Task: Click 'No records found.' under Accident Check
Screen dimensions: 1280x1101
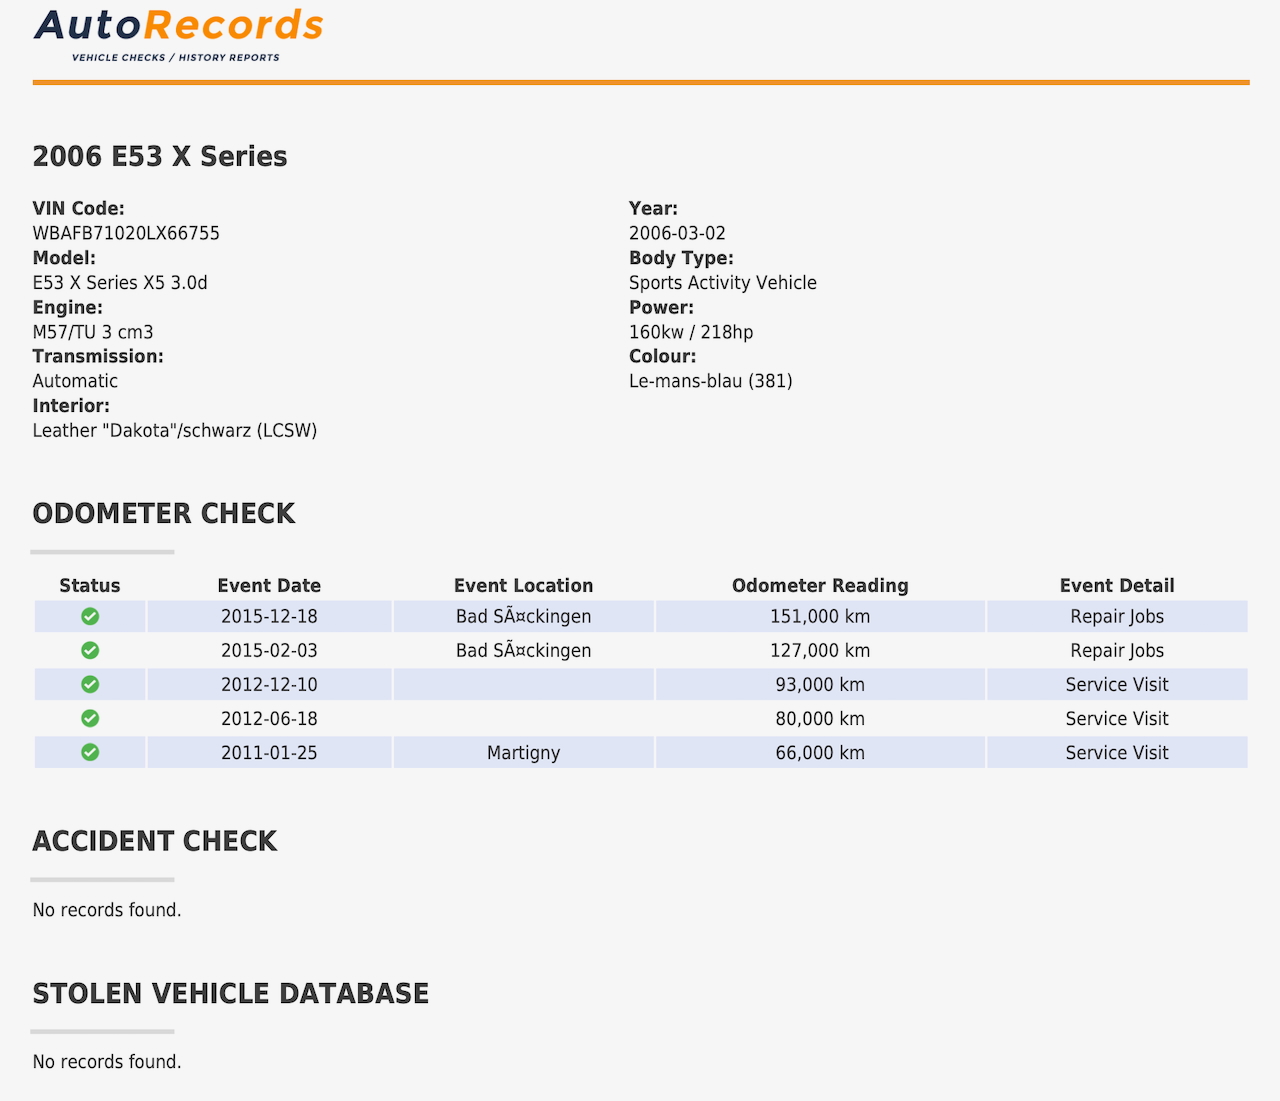Action: click(x=107, y=910)
